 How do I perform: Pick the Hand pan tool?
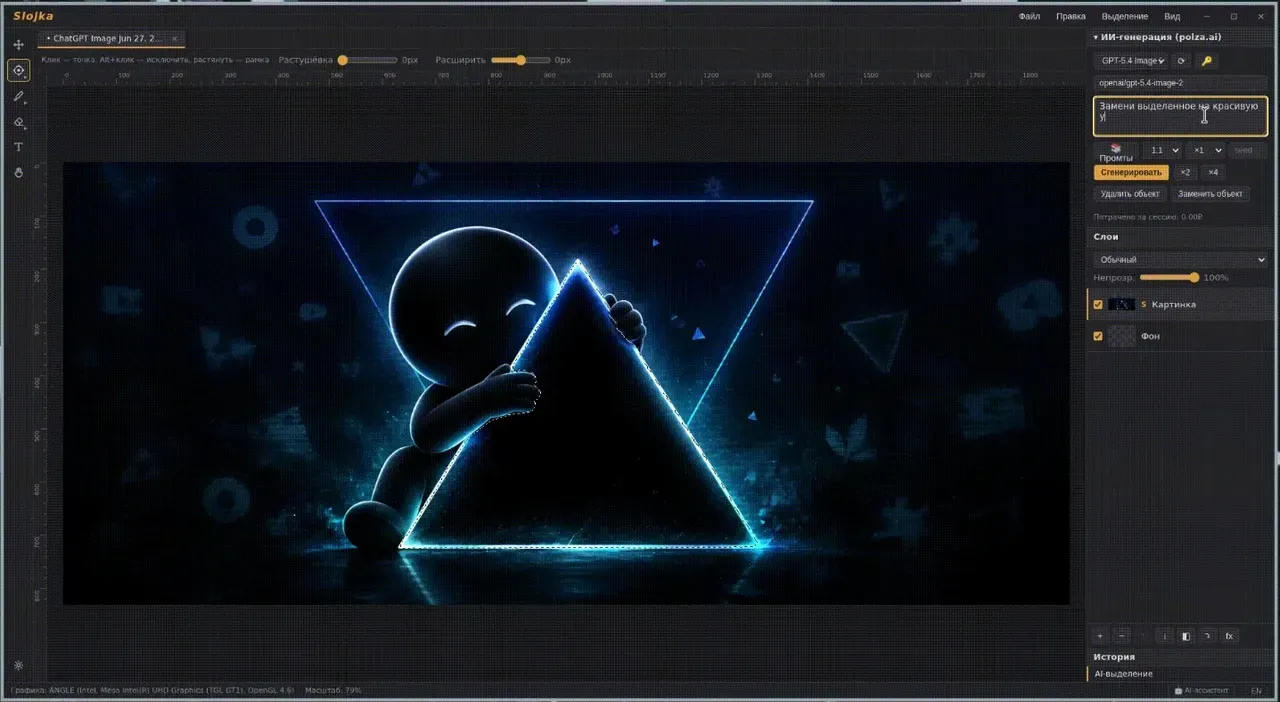pos(18,172)
